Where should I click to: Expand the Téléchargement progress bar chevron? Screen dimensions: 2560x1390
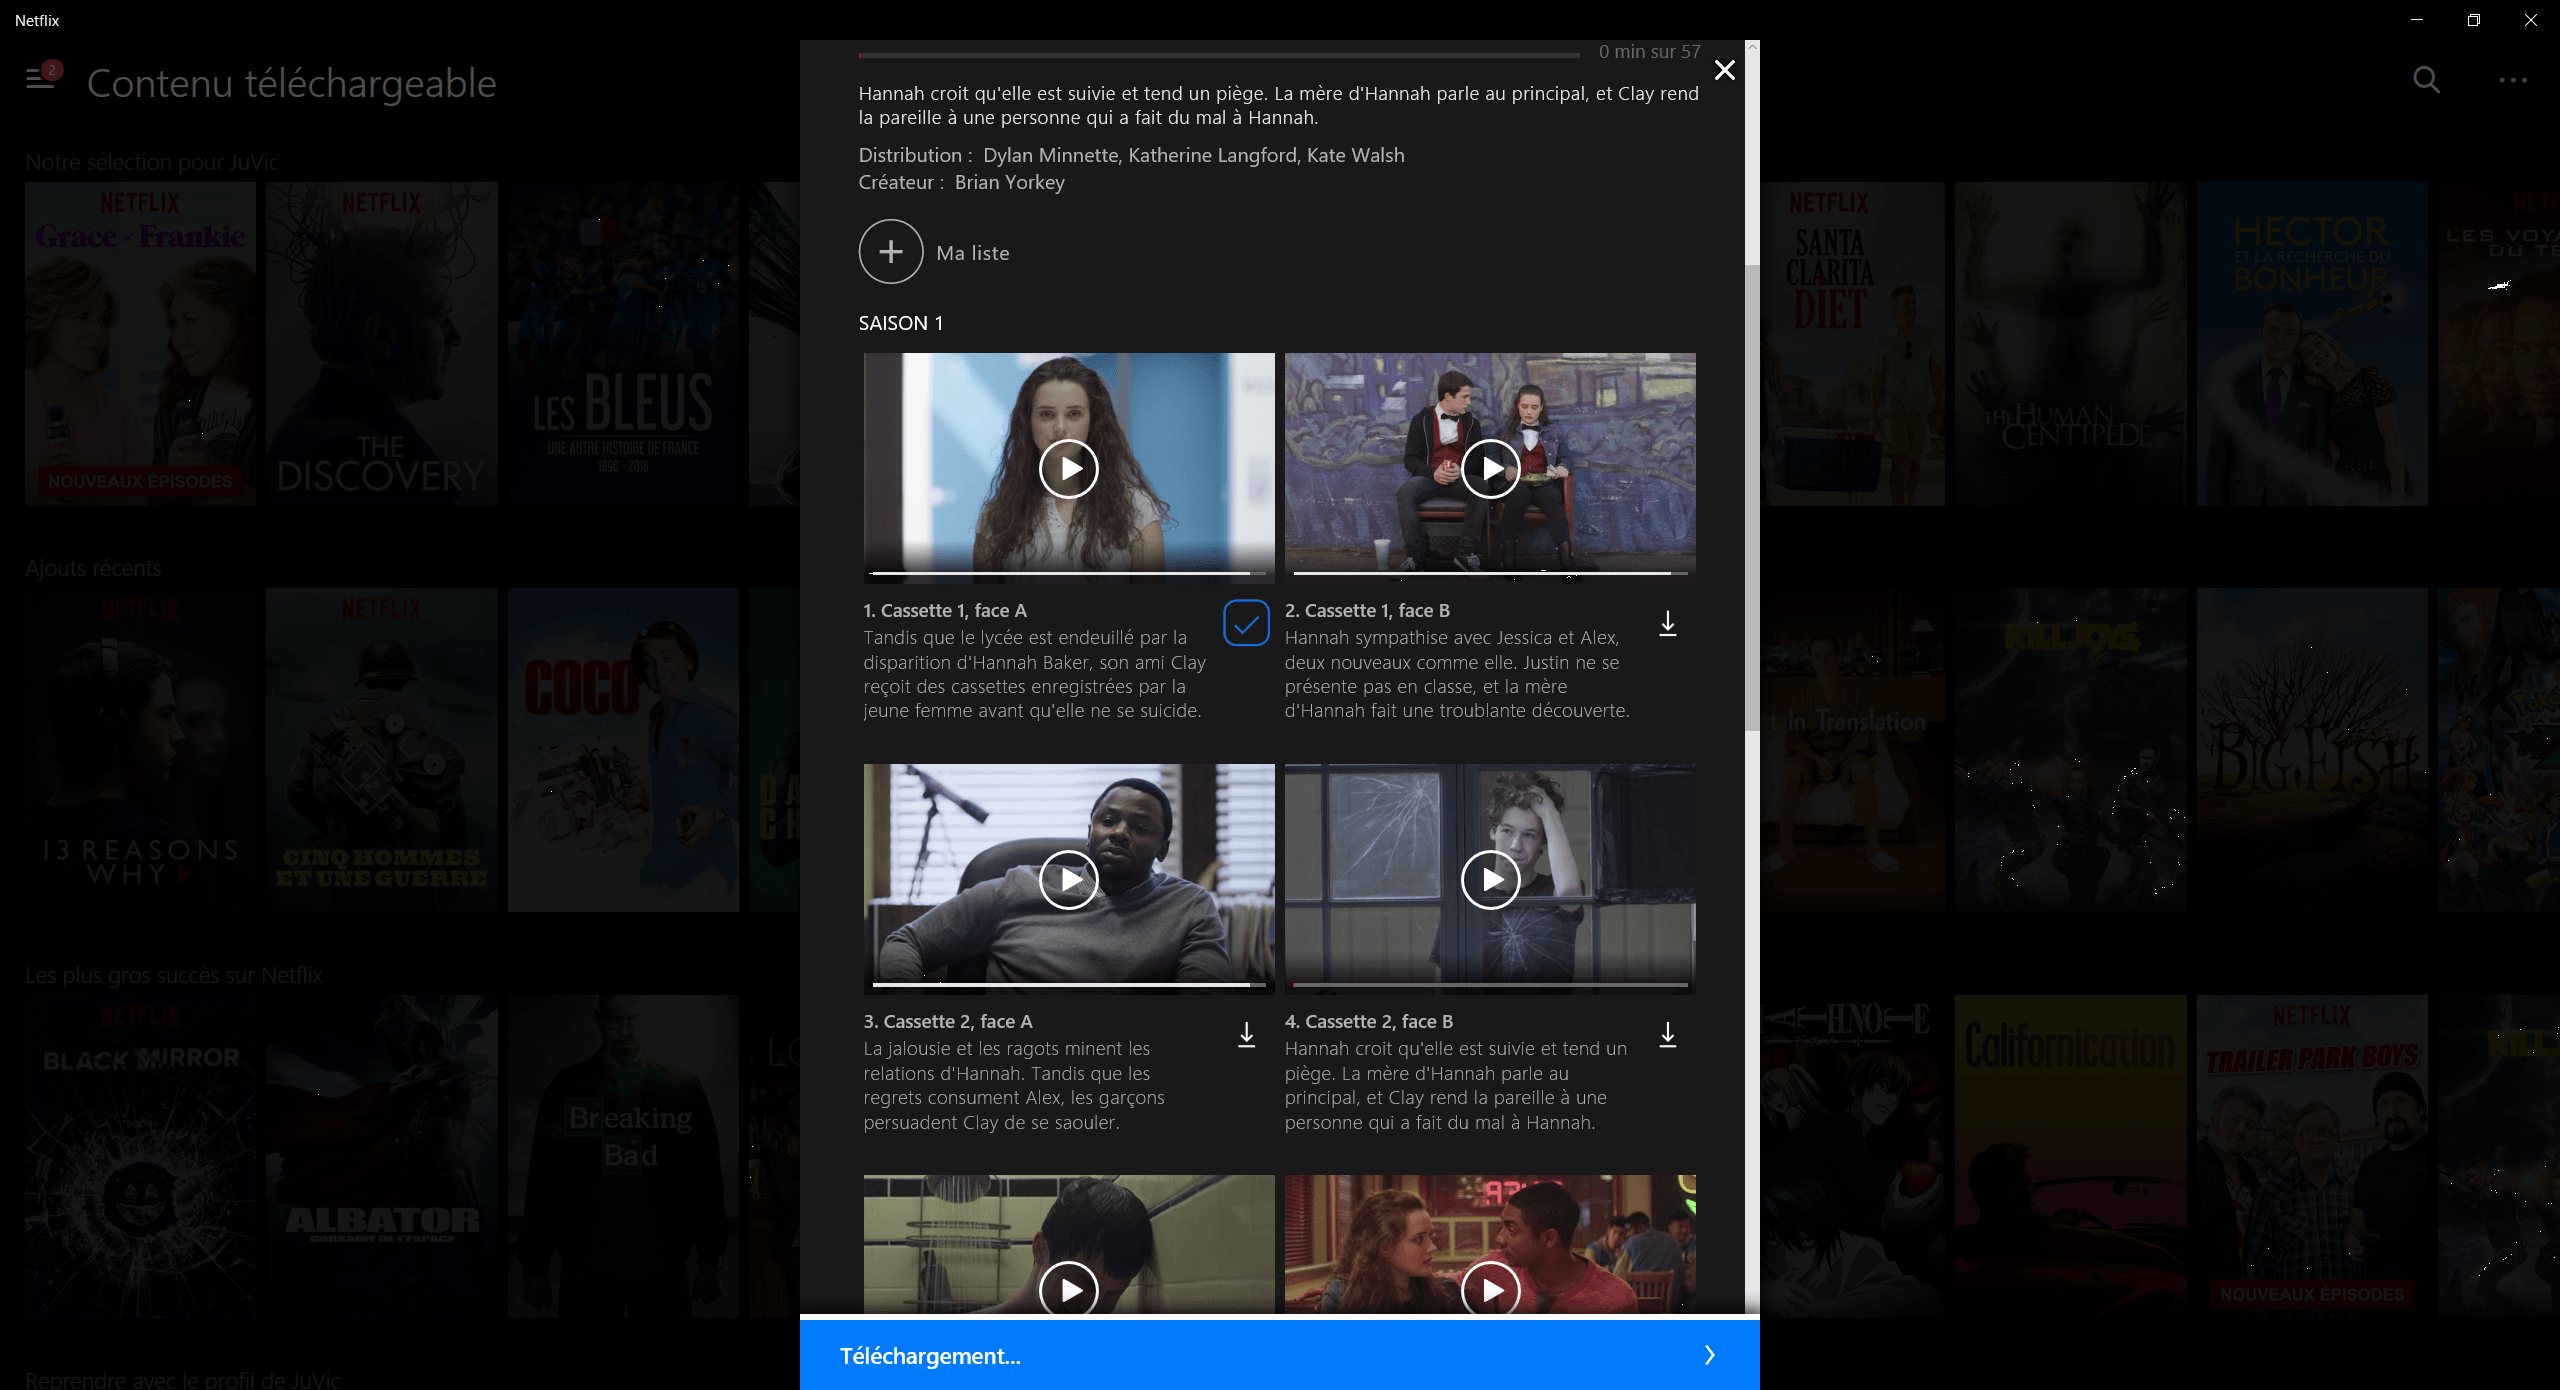pos(1709,1355)
